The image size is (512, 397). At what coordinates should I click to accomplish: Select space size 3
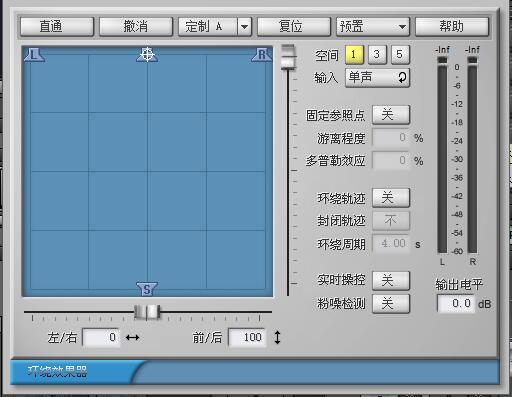(x=377, y=54)
